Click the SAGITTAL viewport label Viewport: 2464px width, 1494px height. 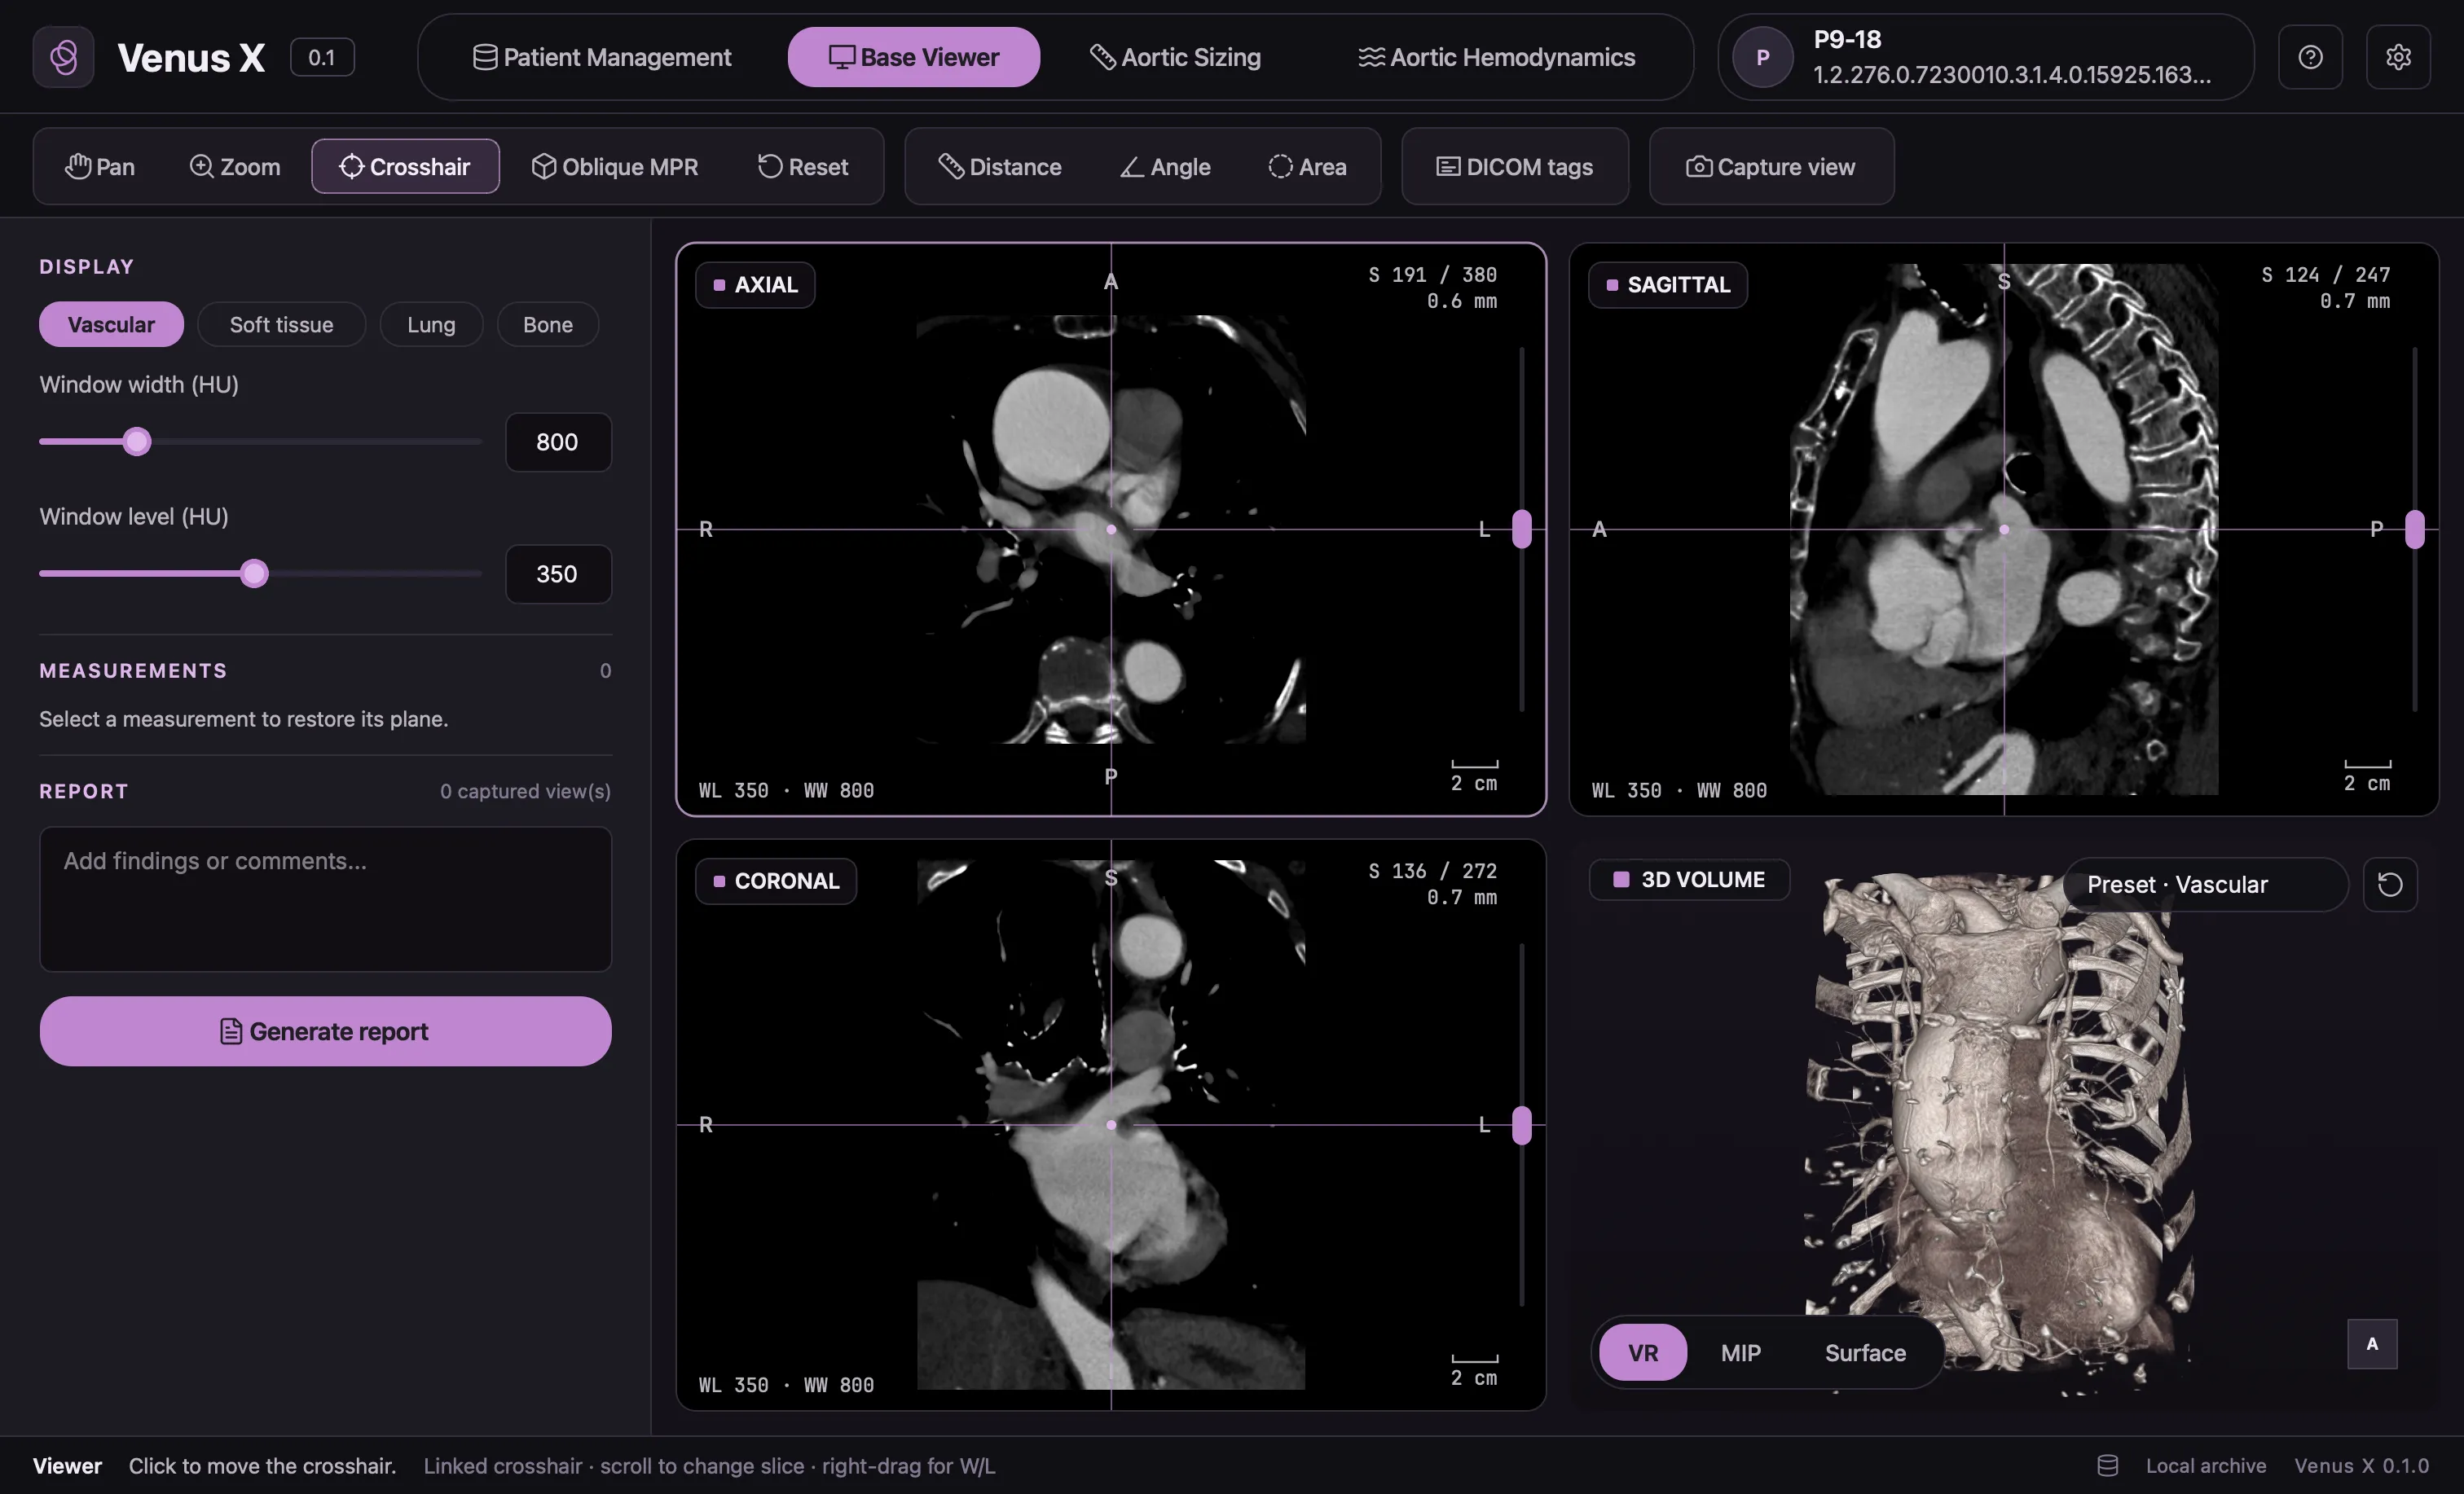click(1668, 285)
